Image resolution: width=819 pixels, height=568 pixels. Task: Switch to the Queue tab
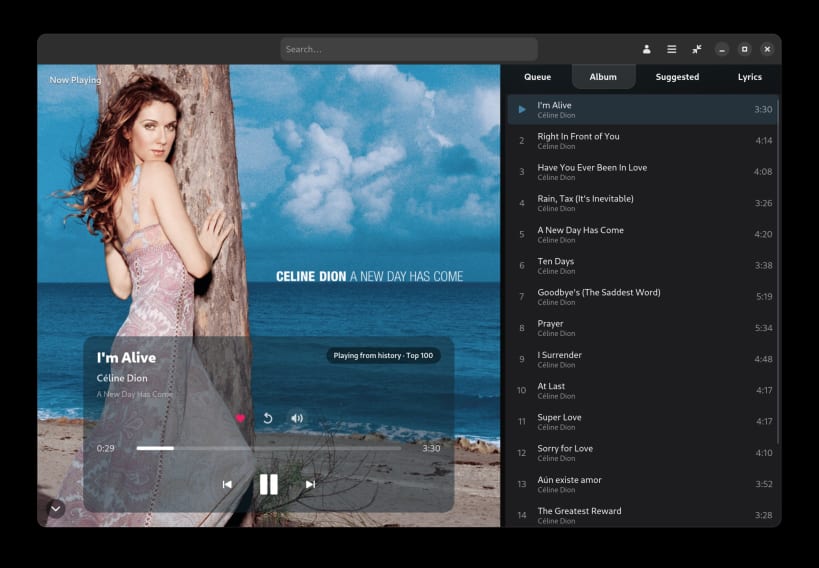click(x=537, y=77)
